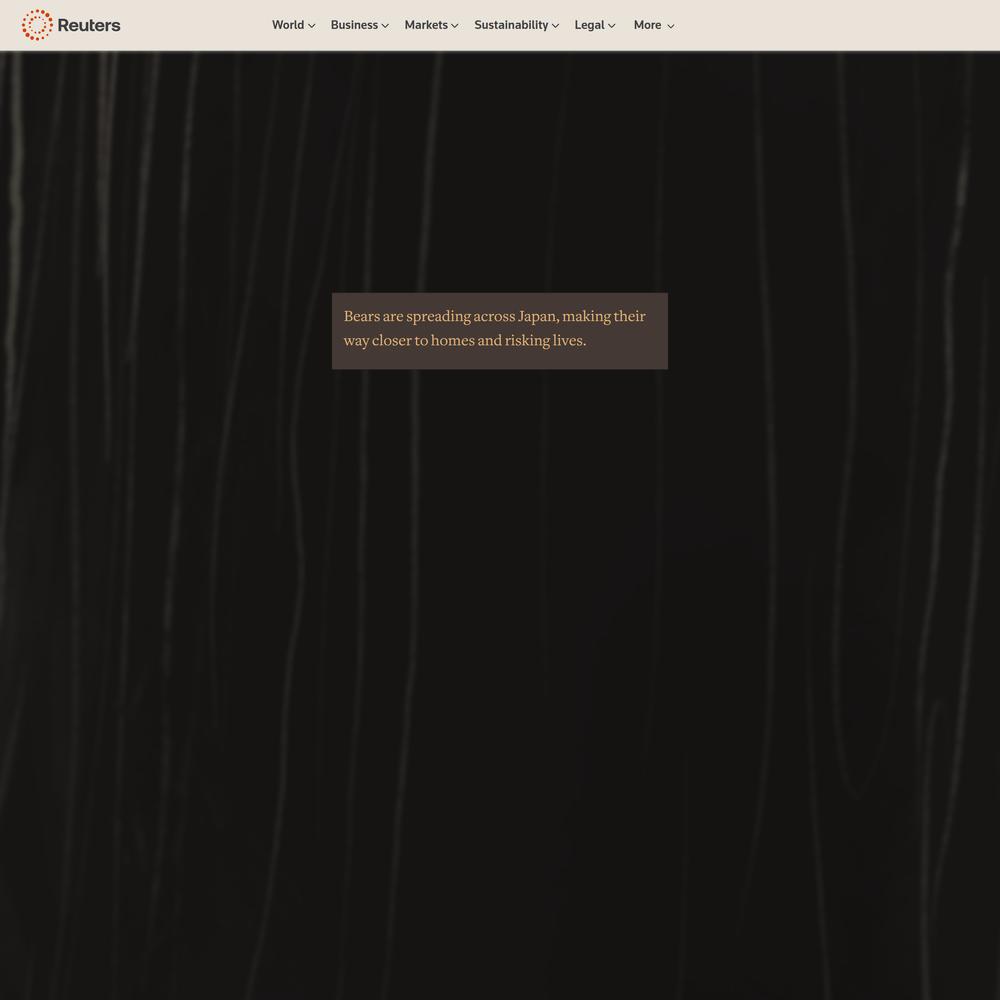
Task: Expand the More chevron arrow
Action: (670, 26)
